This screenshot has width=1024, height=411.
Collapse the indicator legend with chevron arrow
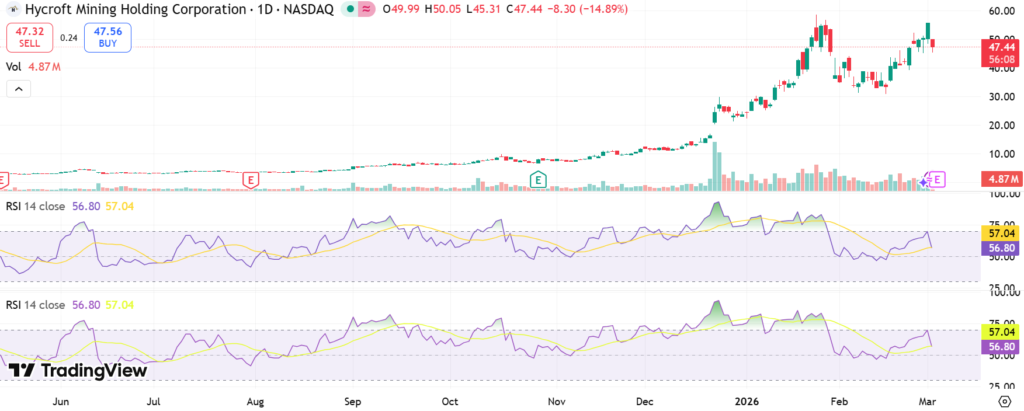pyautogui.click(x=19, y=89)
